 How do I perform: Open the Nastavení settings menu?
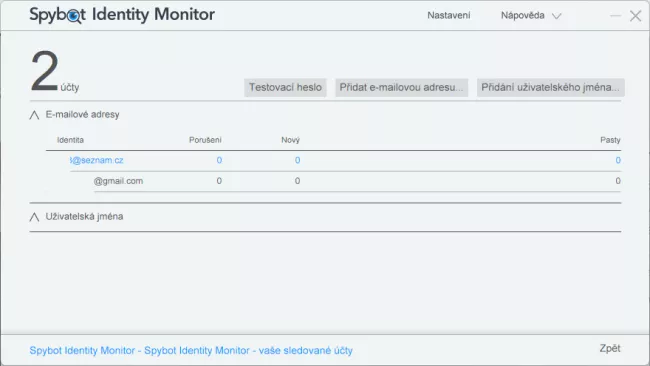click(449, 16)
